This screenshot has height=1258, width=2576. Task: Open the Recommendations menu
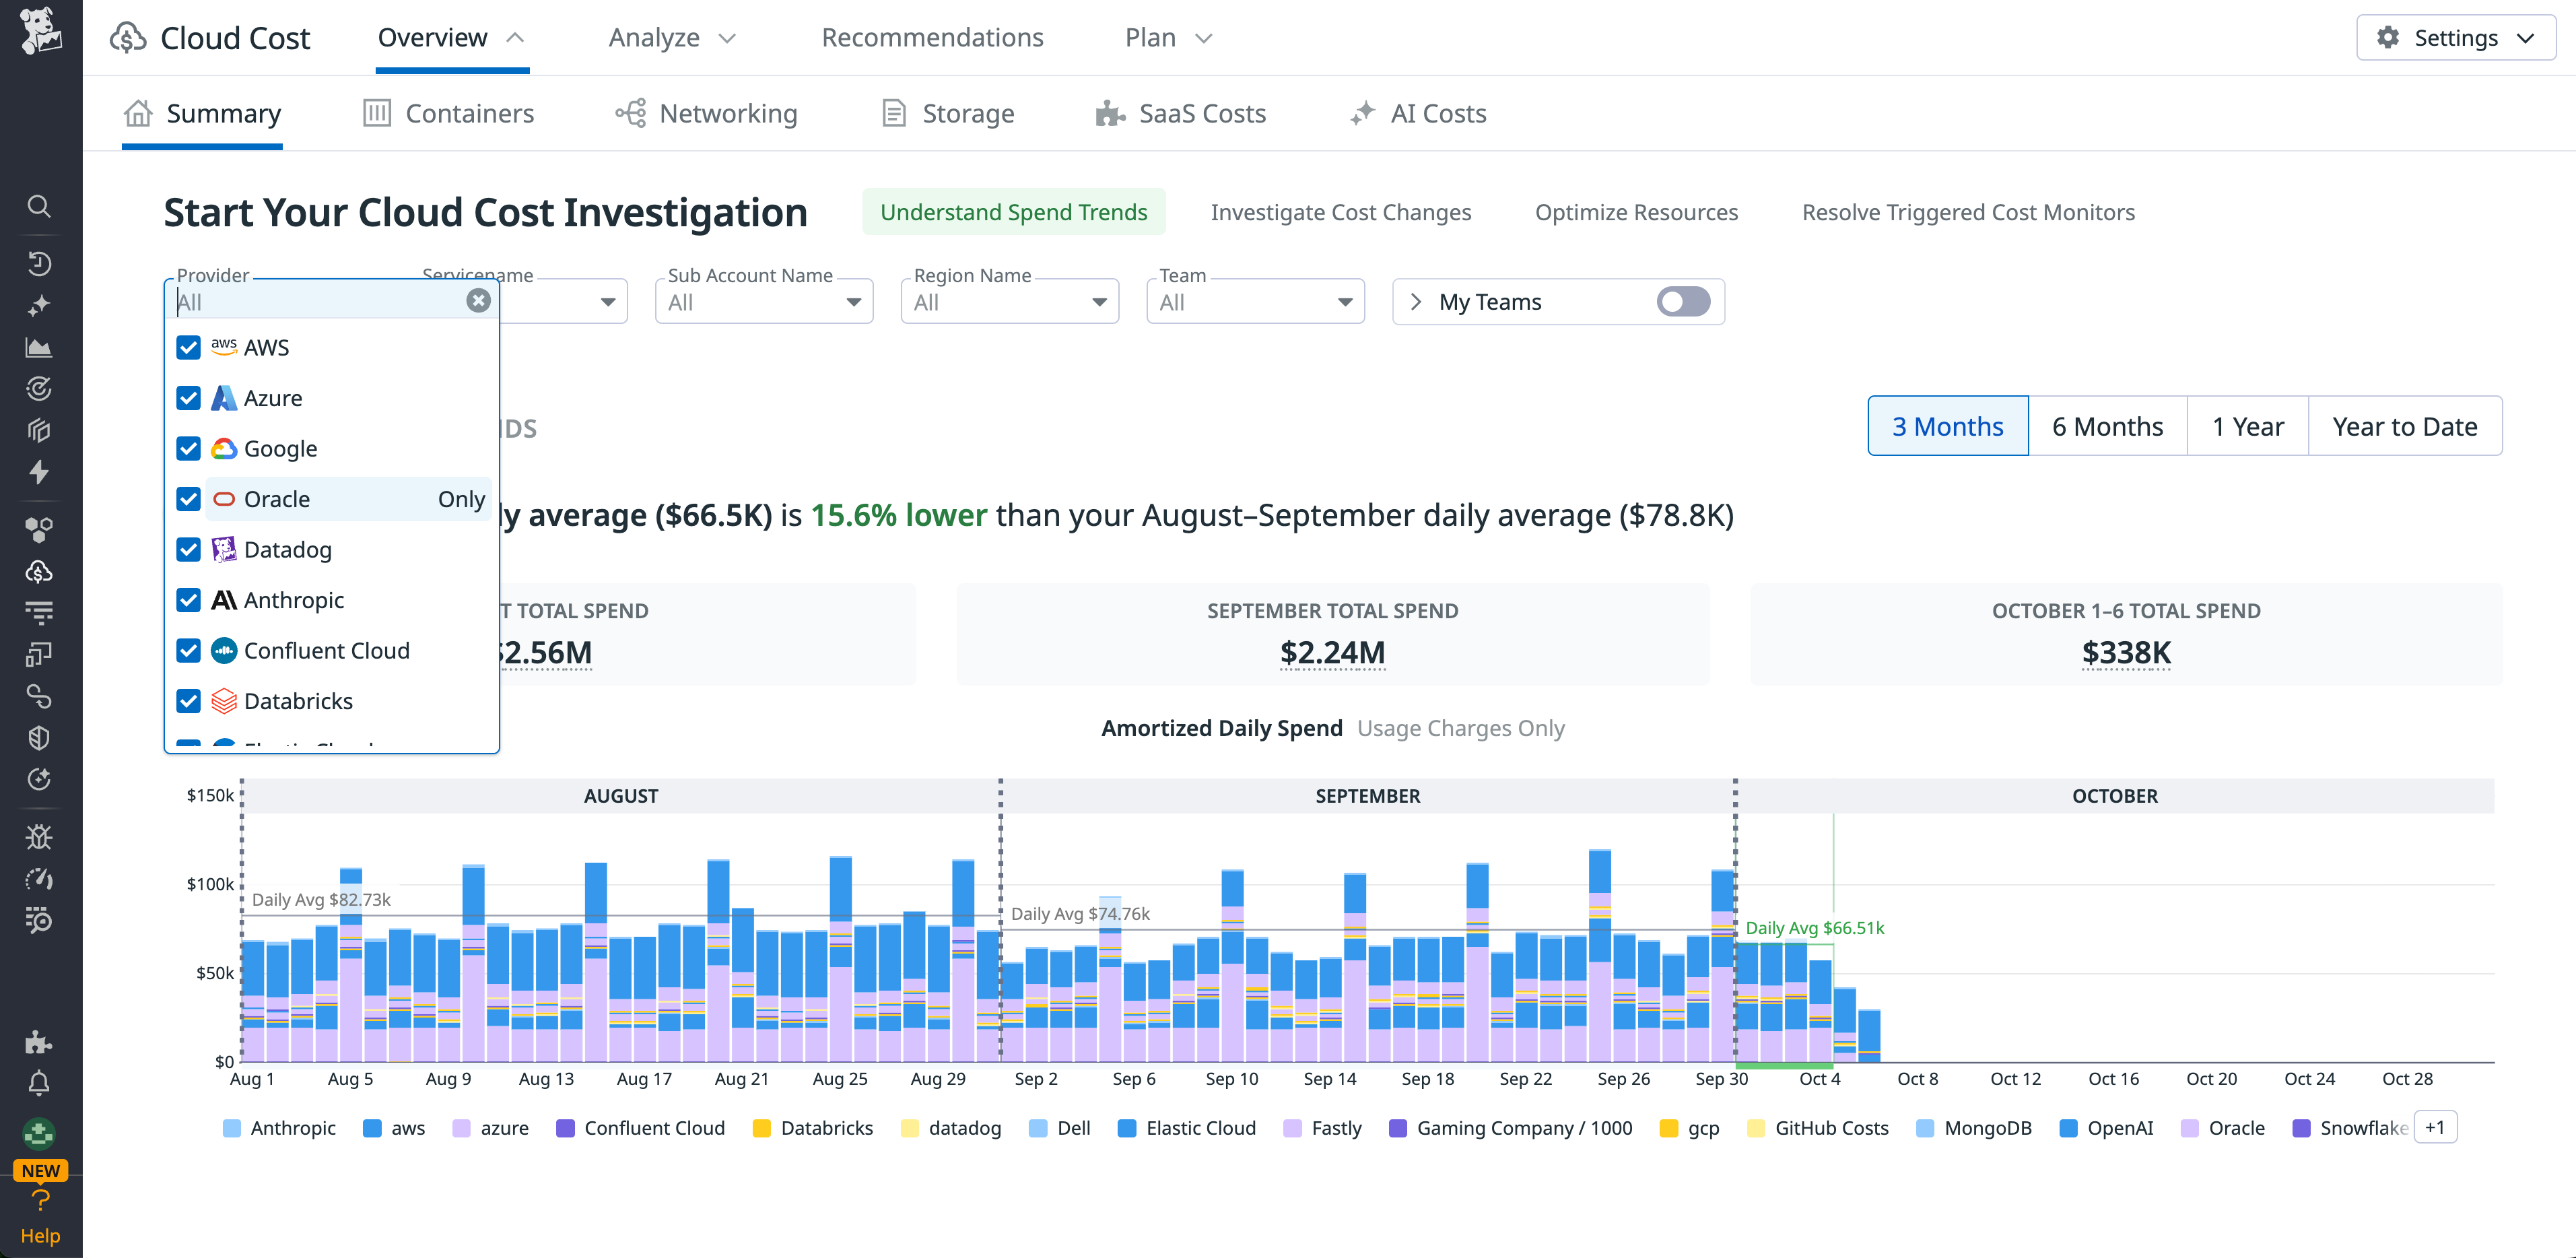[932, 37]
